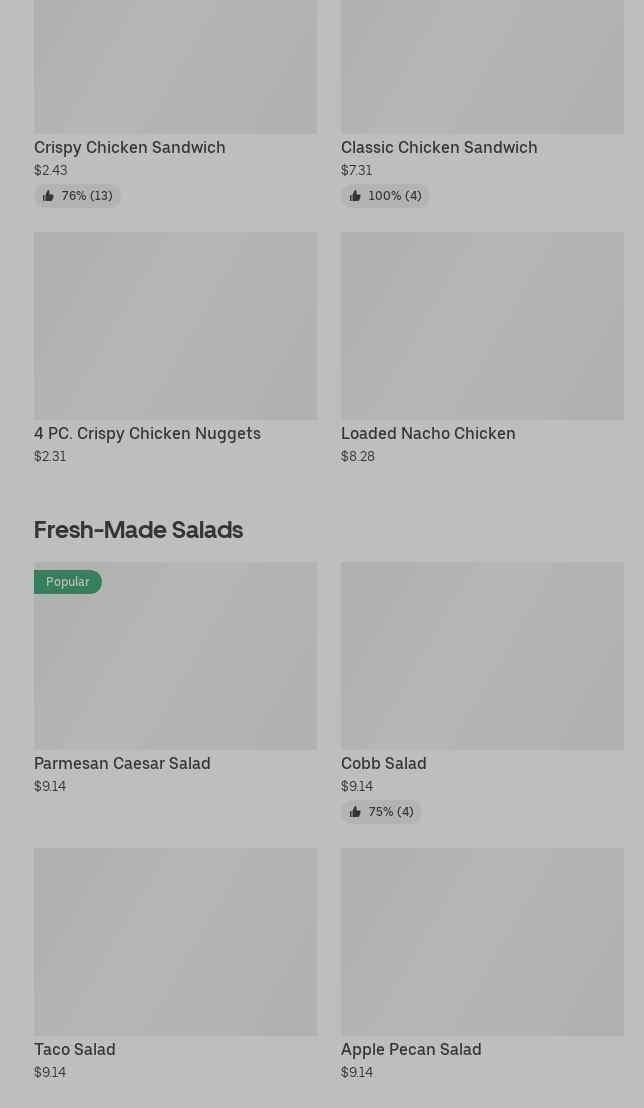Click the Crispy Chicken Sandwich title
Image resolution: width=644 pixels, height=1108 pixels.
(129, 148)
